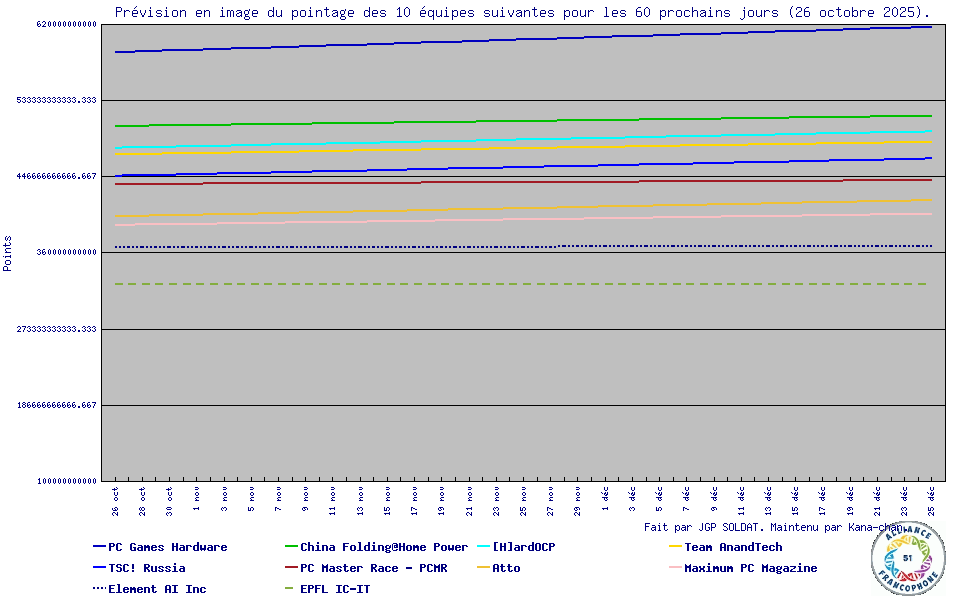Click the TSC! Russia legend entry

pos(146,568)
